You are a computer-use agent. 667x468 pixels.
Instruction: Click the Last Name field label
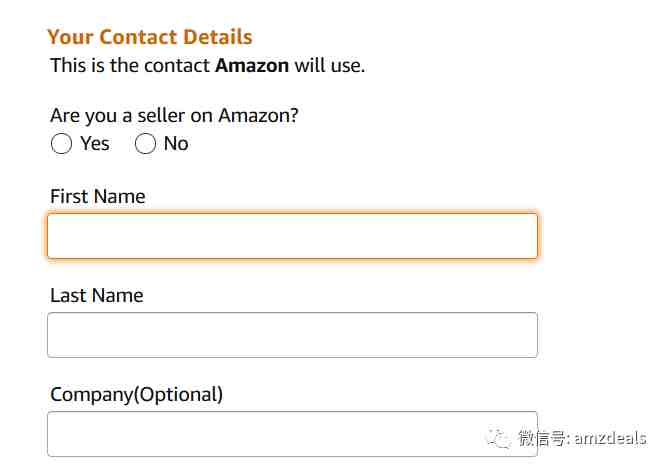coord(97,296)
